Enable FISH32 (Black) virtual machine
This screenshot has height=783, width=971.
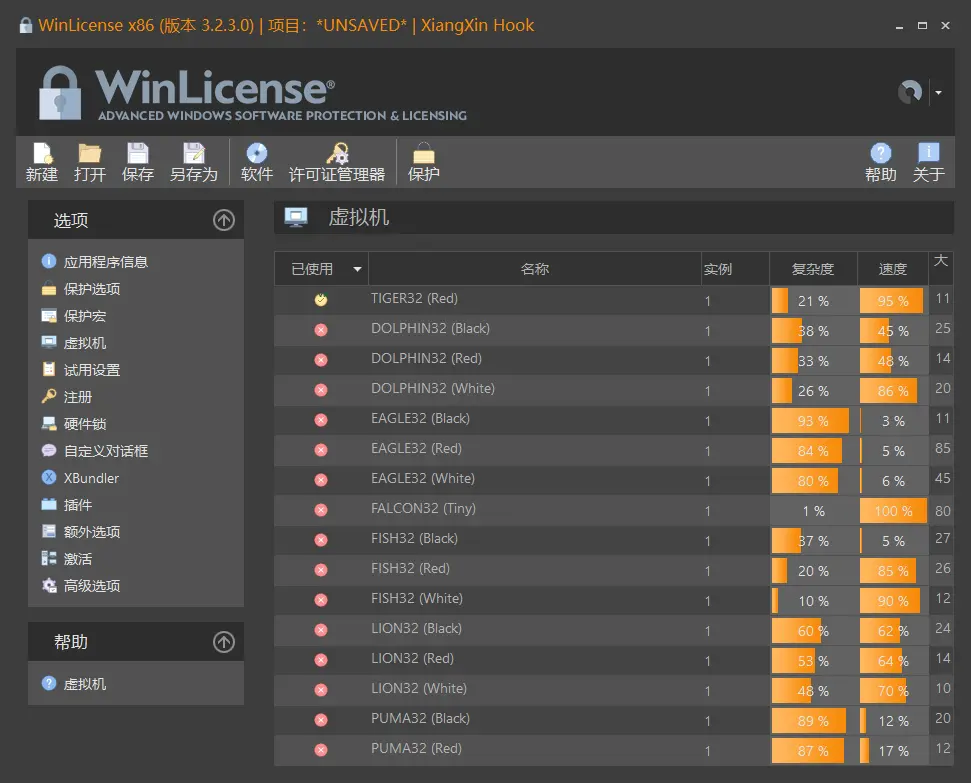click(x=321, y=540)
